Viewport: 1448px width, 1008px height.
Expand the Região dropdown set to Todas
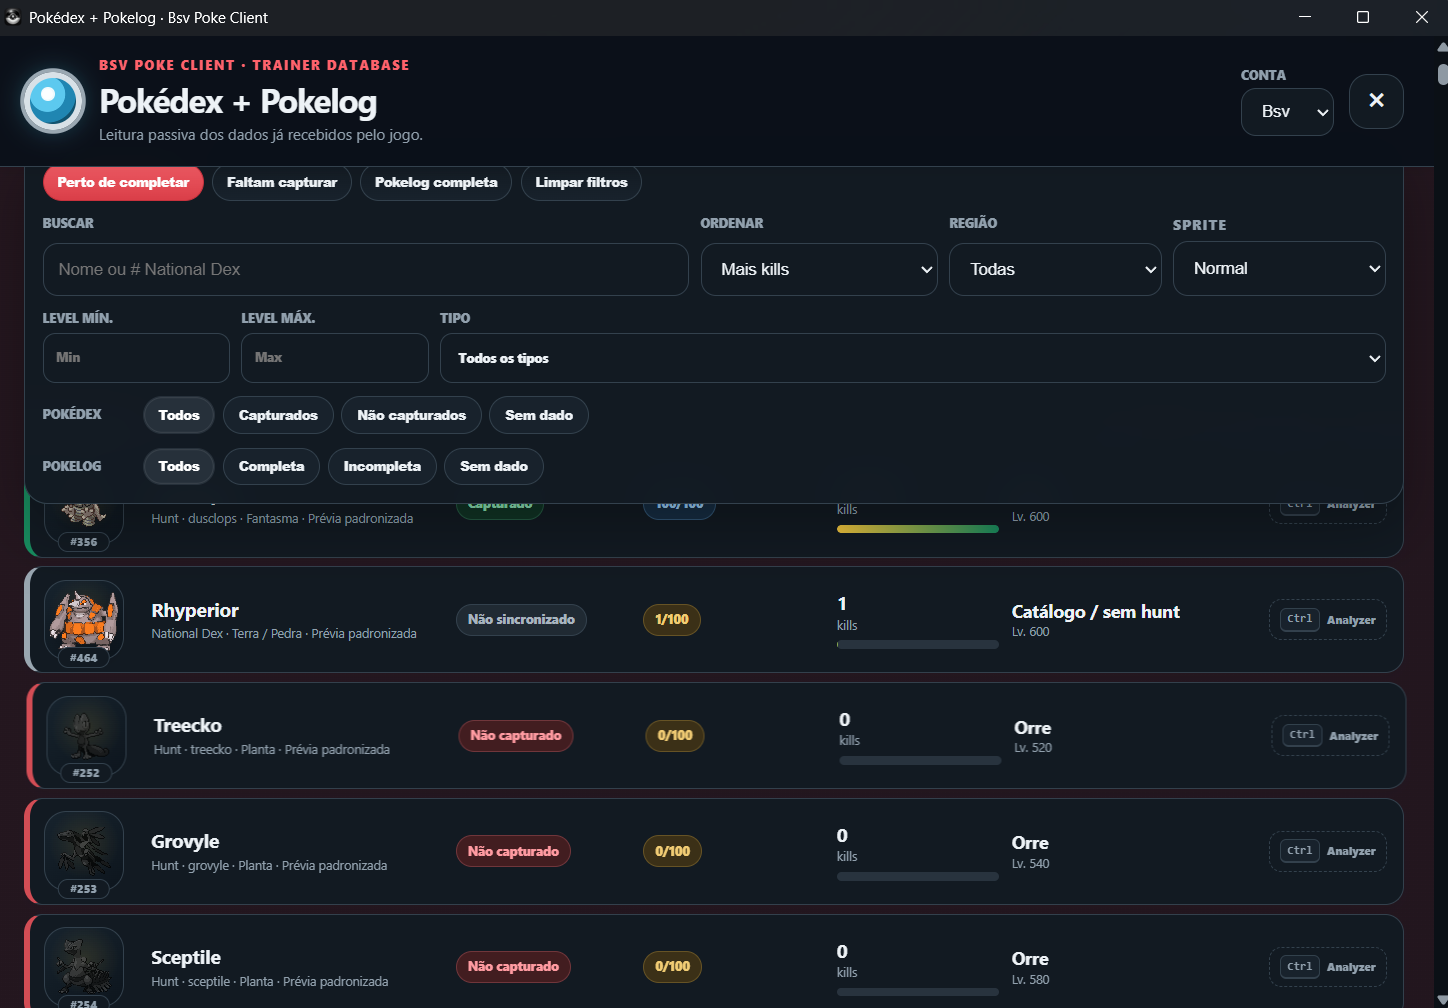(x=1055, y=269)
